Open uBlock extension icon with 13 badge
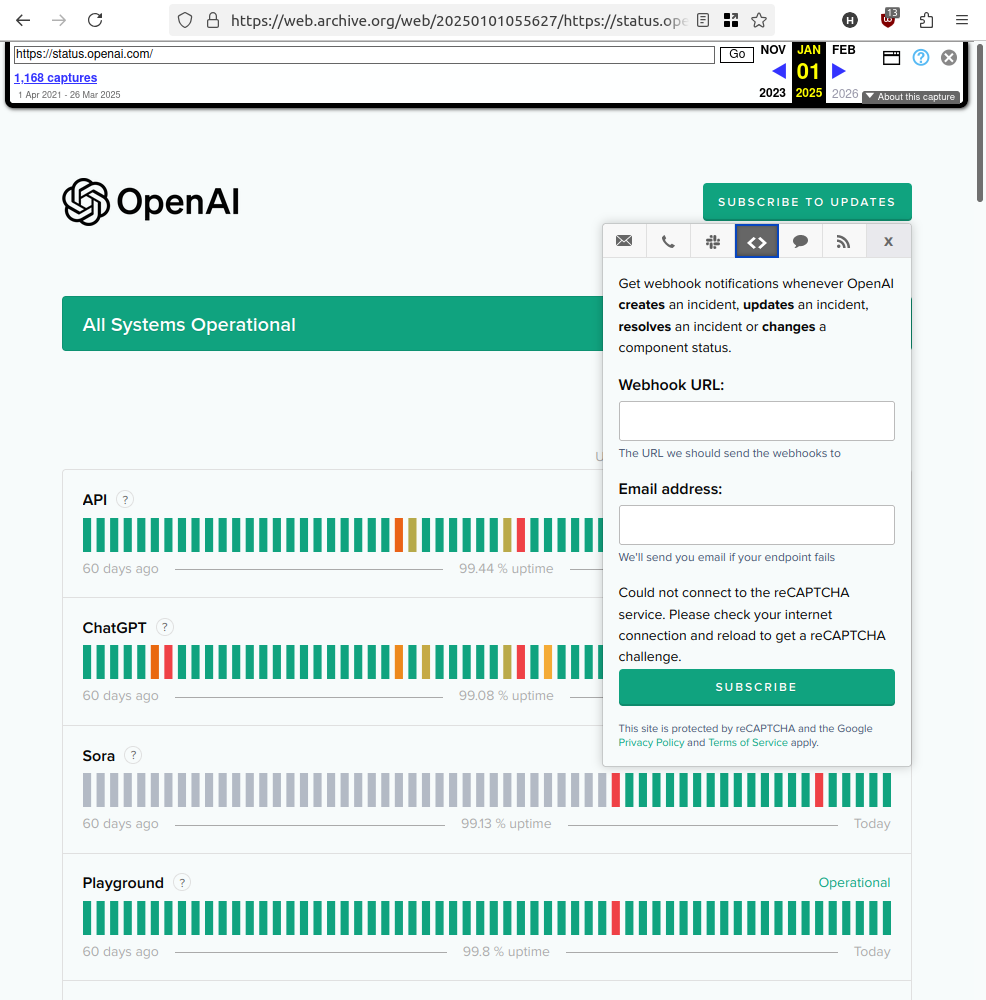Screen dimensions: 986x1000 (x=888, y=19)
